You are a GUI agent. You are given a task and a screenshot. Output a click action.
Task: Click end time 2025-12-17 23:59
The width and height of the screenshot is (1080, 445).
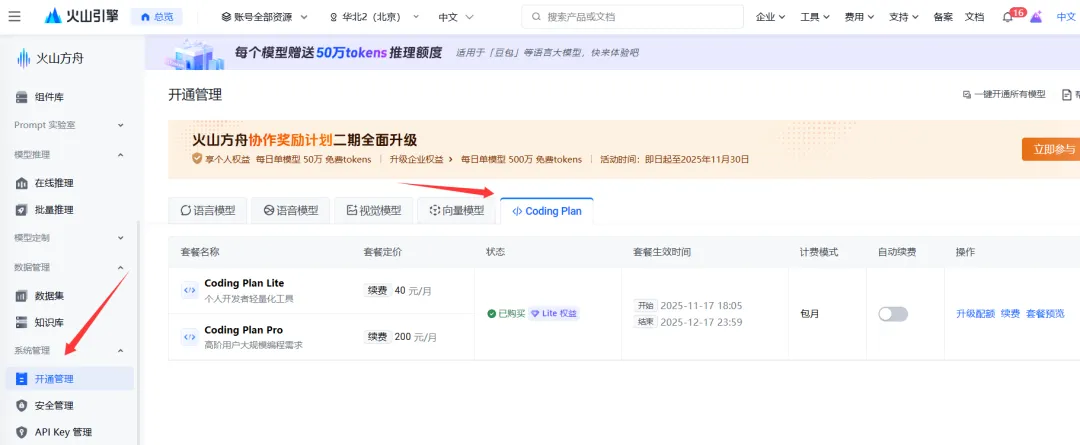click(701, 322)
